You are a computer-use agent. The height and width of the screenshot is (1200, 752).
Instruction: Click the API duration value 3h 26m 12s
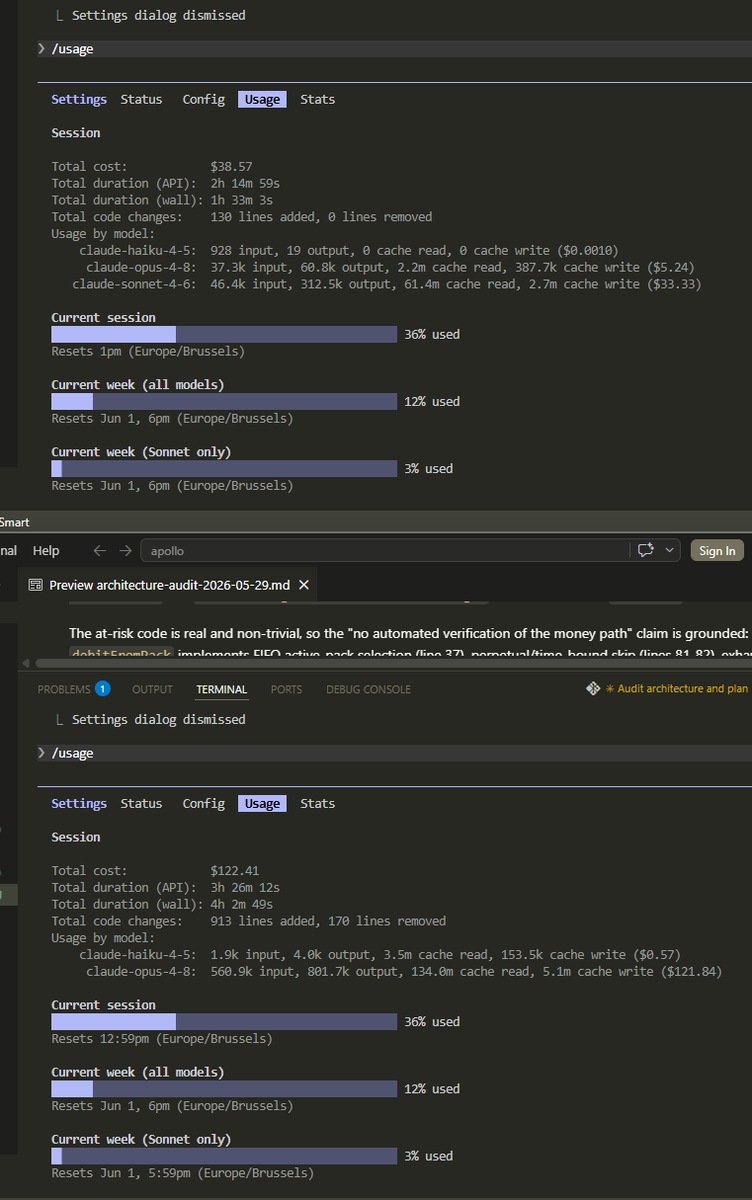point(245,887)
